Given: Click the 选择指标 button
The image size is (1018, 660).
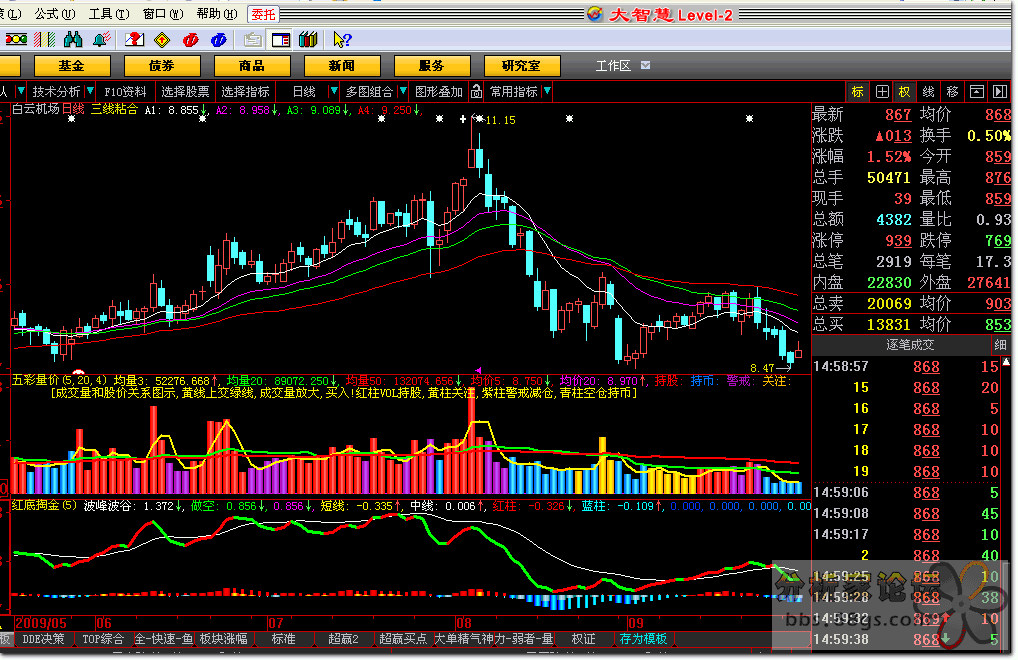Looking at the screenshot, I should coord(245,92).
